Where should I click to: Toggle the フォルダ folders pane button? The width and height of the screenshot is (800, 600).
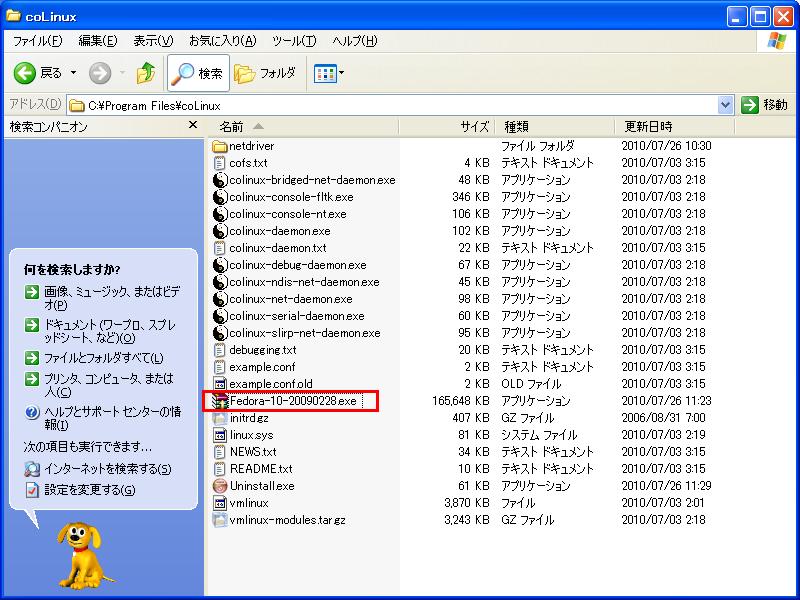[x=265, y=73]
